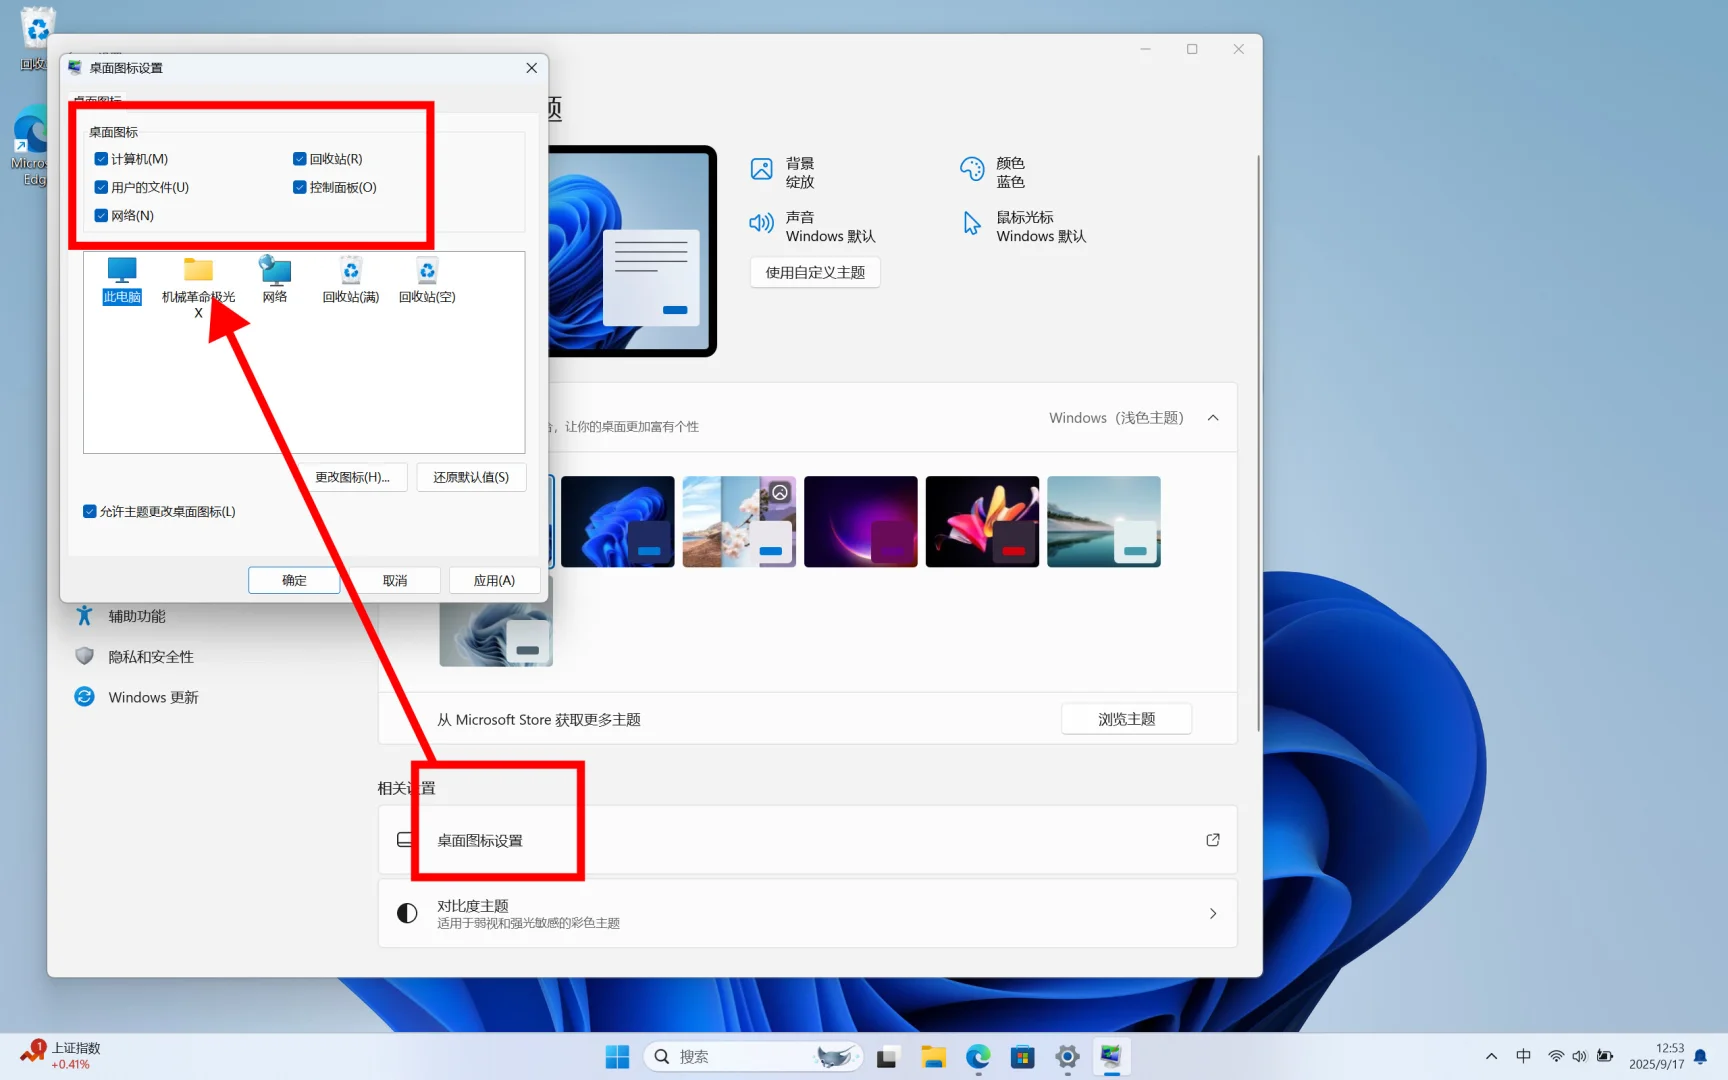
Task: Select the lake landscape theme thumbnail
Action: (1104, 522)
